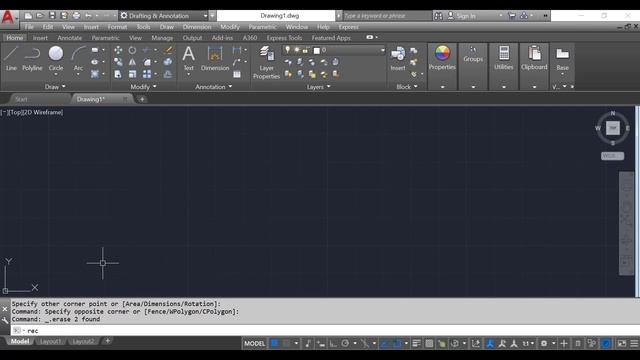This screenshot has height=360, width=640.
Task: Open the Clipboard panel
Action: click(x=534, y=58)
